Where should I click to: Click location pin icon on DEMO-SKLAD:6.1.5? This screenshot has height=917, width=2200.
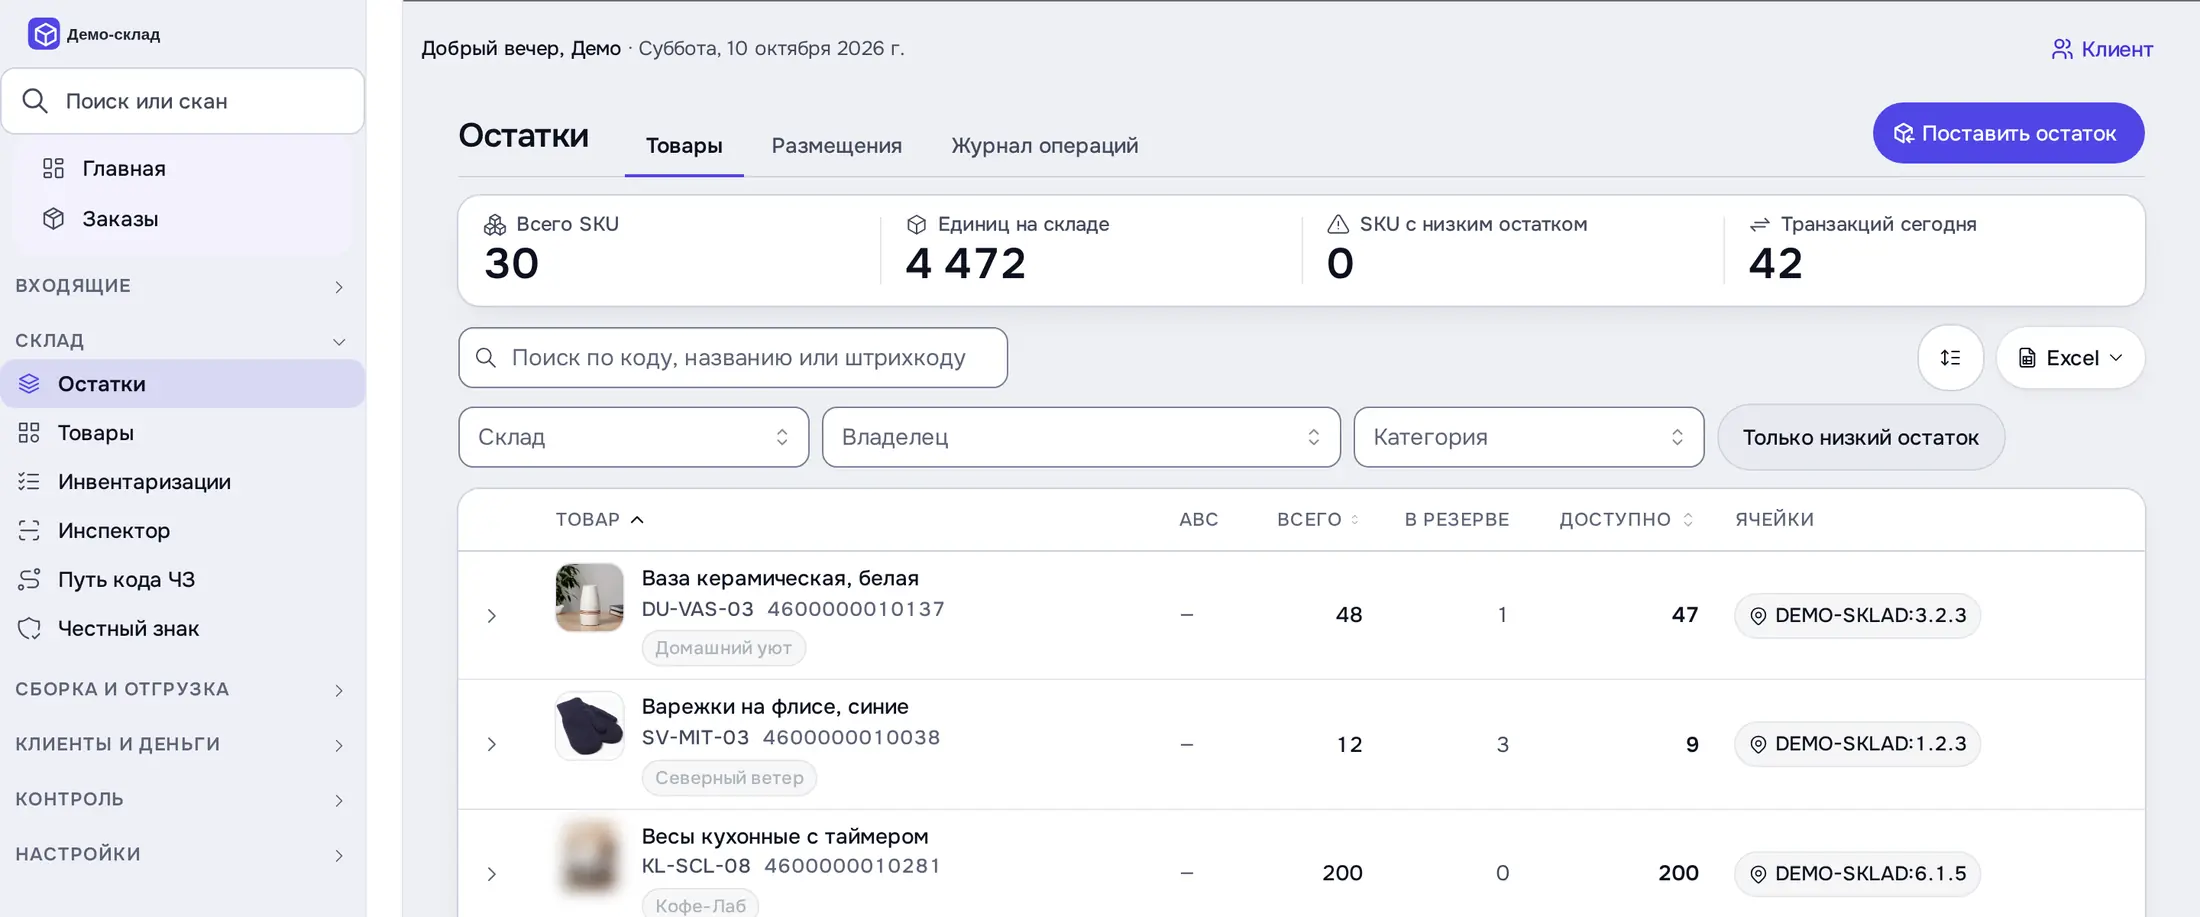1758,874
